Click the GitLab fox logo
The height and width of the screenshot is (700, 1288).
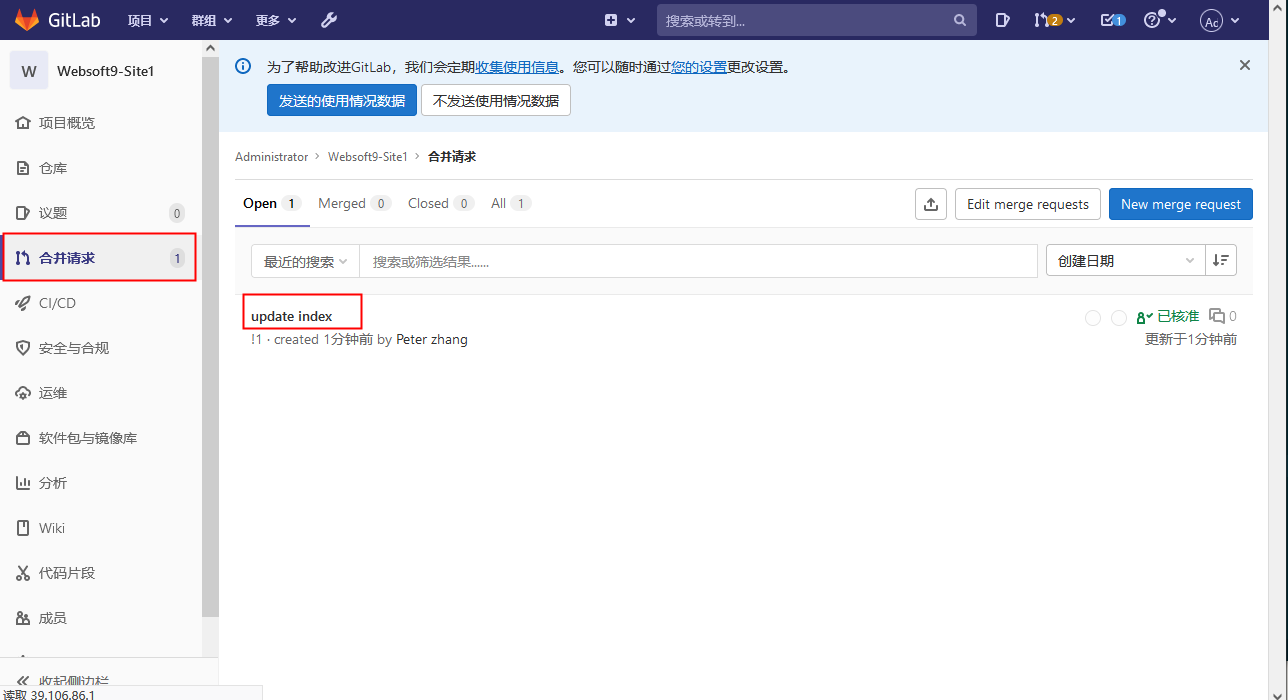tap(28, 20)
